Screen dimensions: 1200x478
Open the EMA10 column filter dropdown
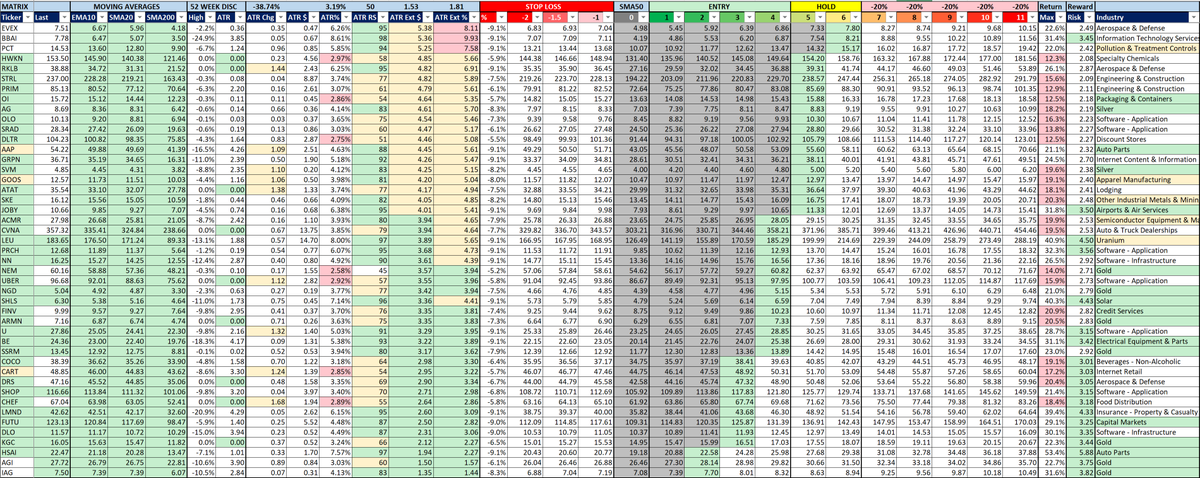coord(100,18)
